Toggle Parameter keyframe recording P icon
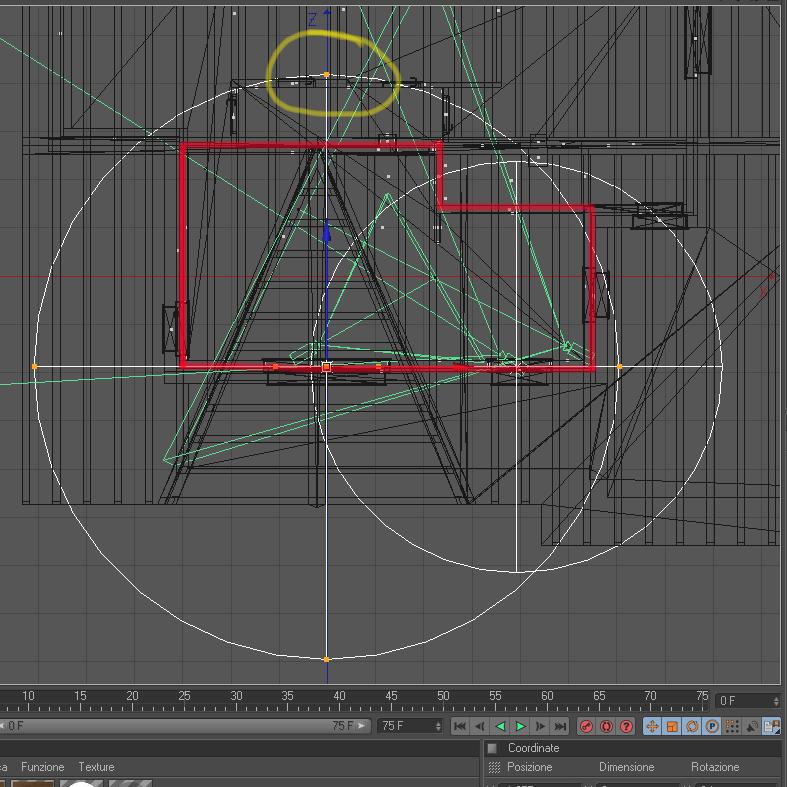The image size is (787, 787). point(712,726)
